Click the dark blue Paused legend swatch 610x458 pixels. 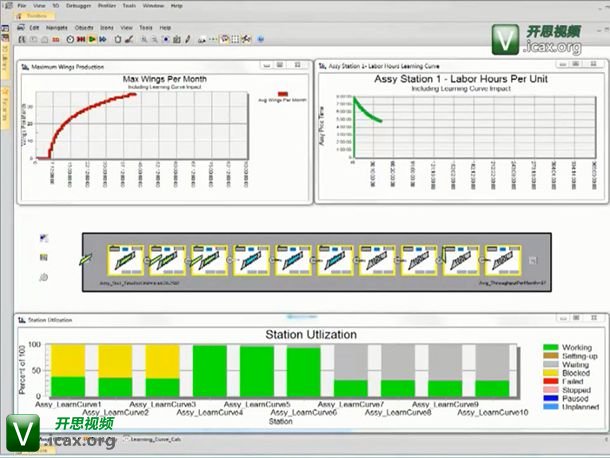pos(550,398)
